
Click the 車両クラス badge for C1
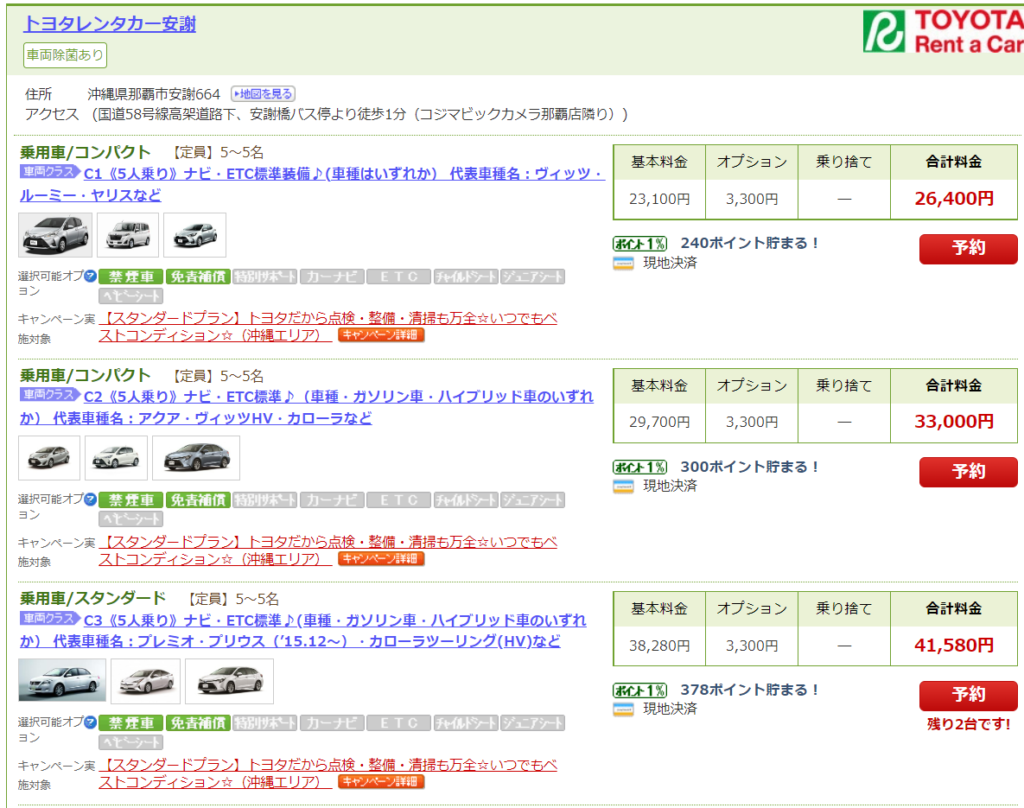point(49,172)
